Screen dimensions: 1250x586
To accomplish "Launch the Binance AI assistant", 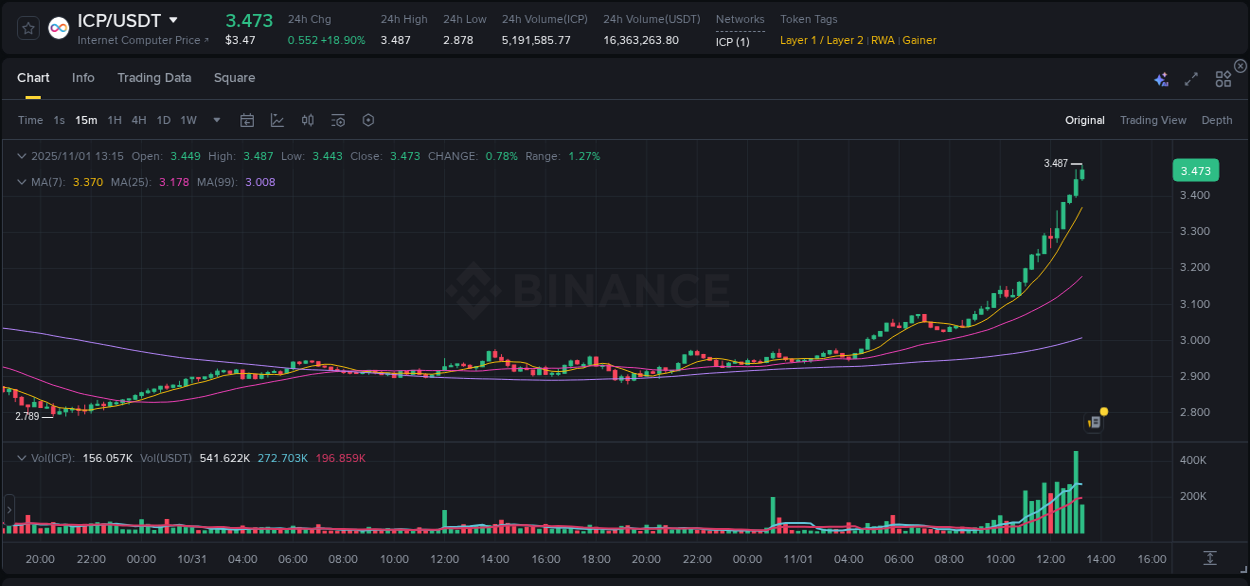I will (1160, 77).
